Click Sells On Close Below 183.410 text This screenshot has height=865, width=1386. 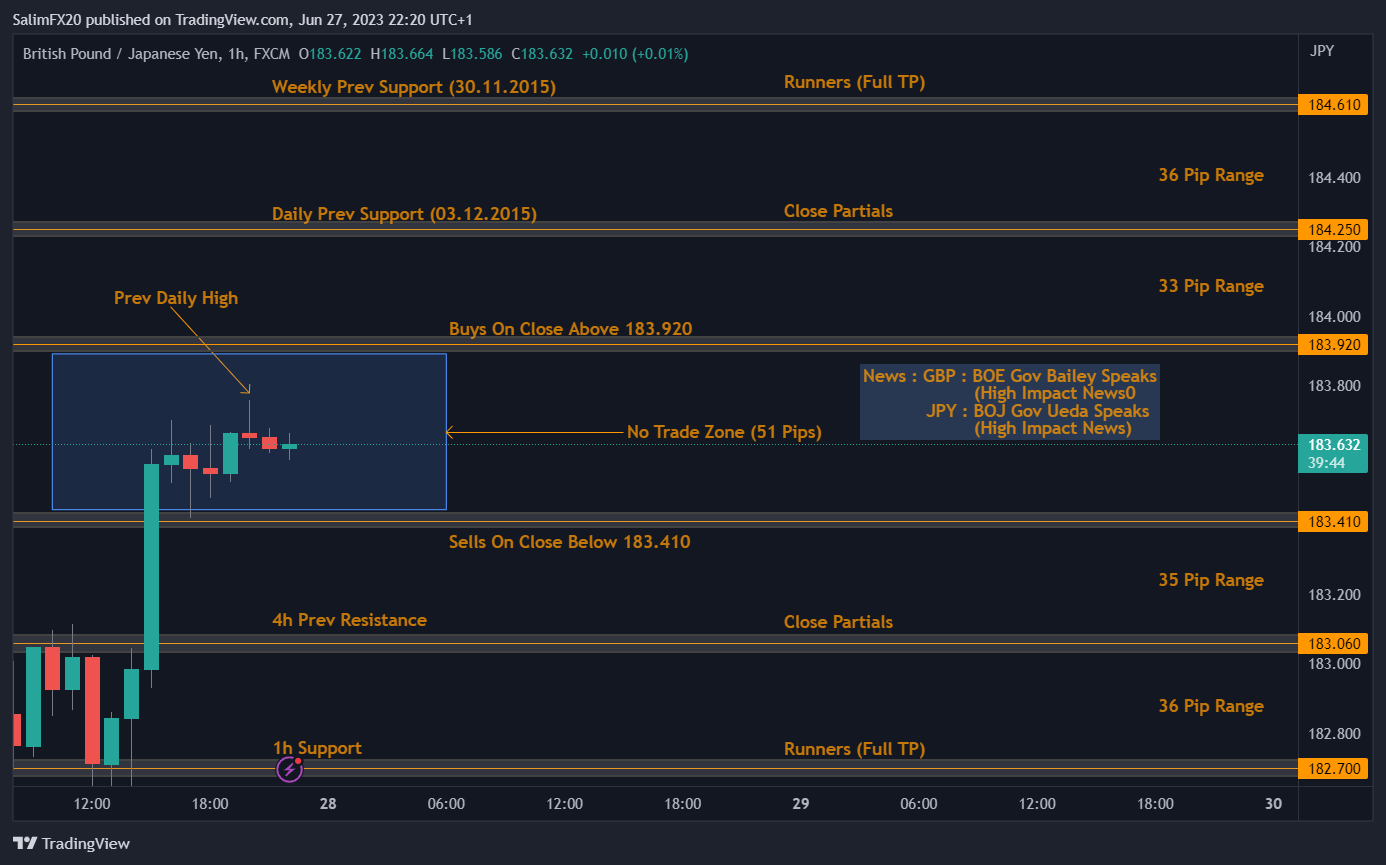pos(569,542)
